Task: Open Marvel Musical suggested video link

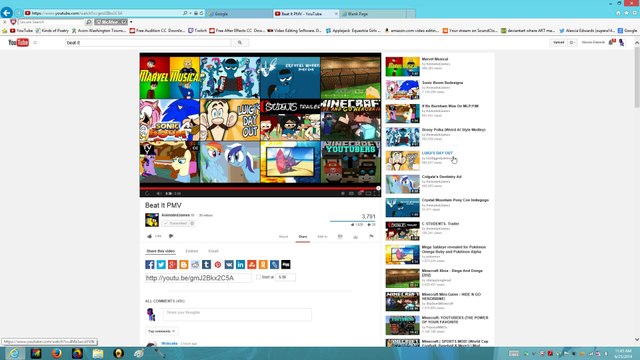Action: pyautogui.click(x=435, y=59)
